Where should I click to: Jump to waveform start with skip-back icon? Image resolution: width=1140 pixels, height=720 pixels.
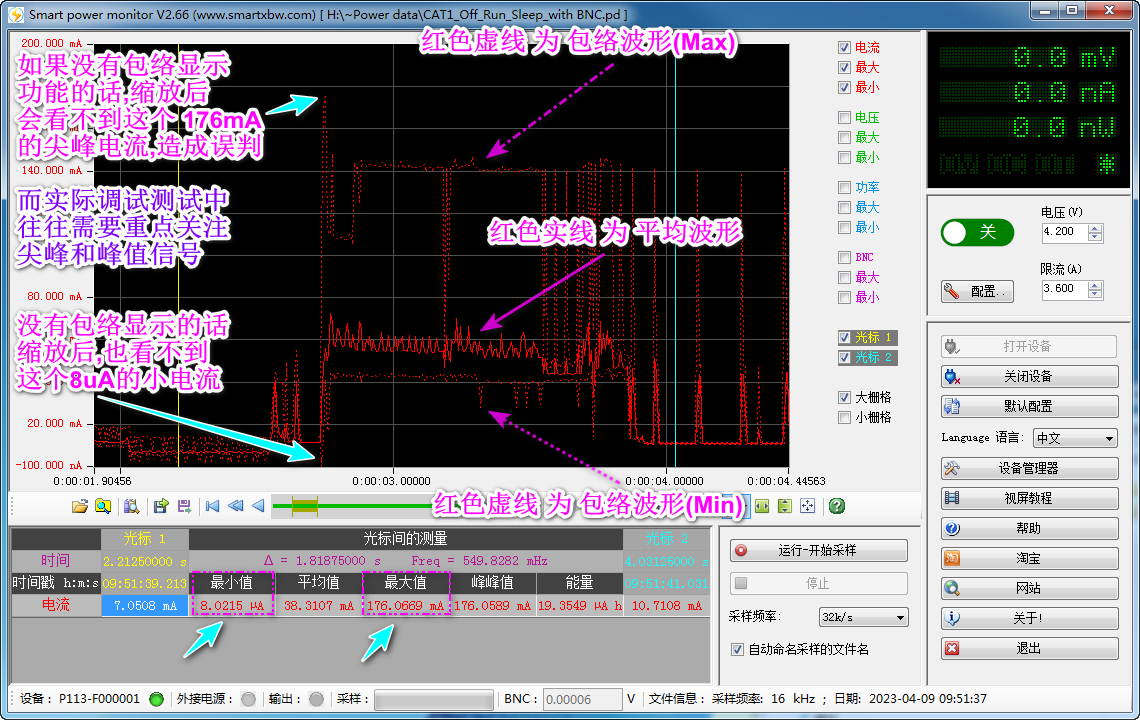(211, 507)
